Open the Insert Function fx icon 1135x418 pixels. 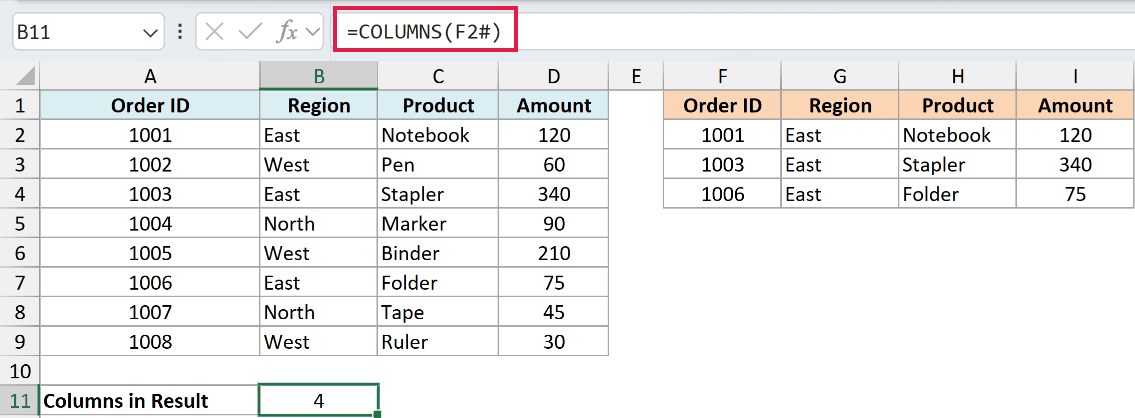(288, 32)
